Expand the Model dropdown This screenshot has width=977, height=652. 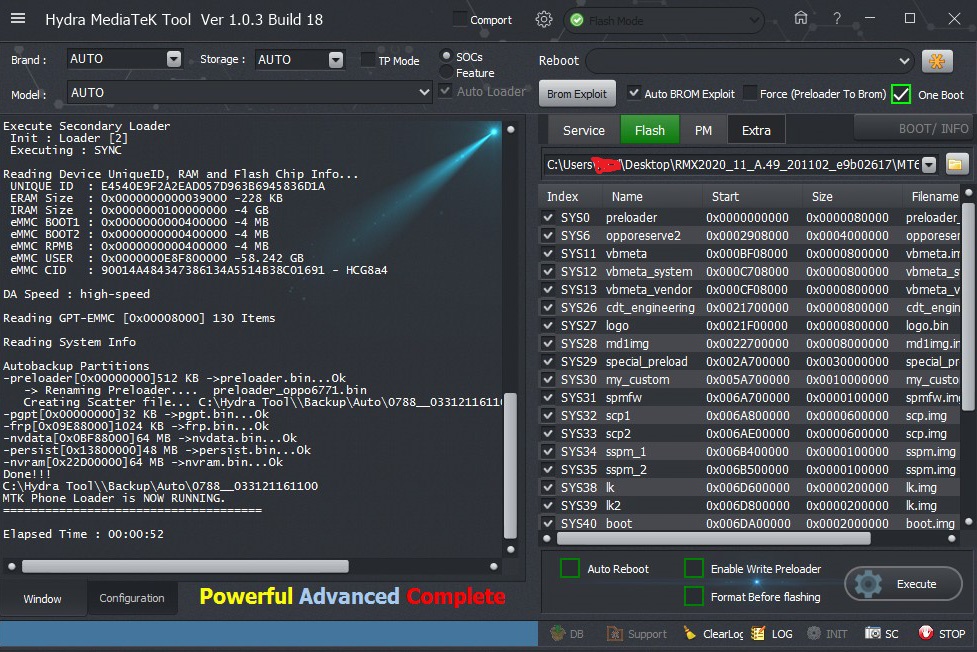point(424,92)
